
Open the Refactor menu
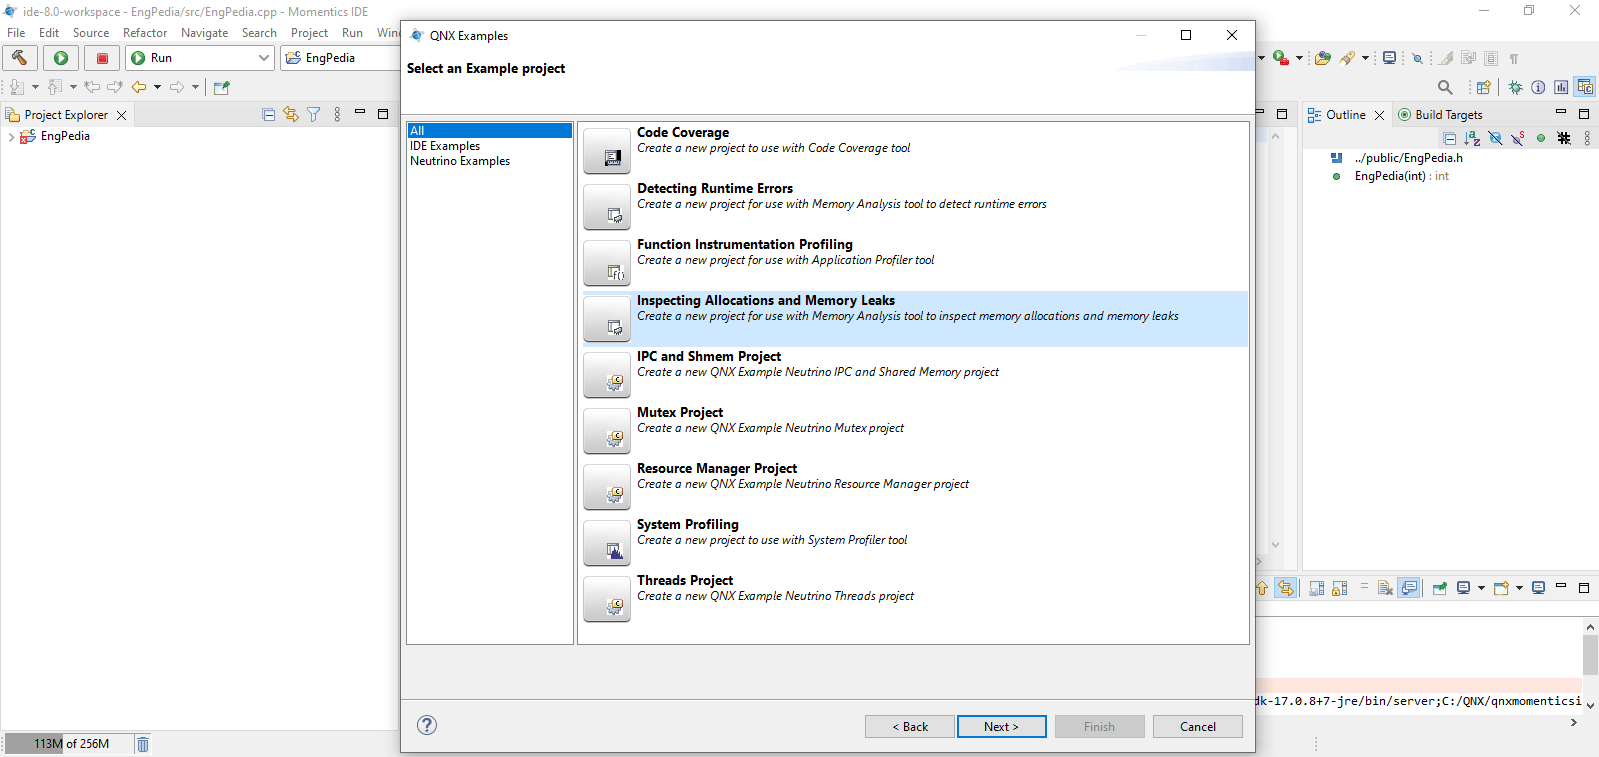coord(145,33)
